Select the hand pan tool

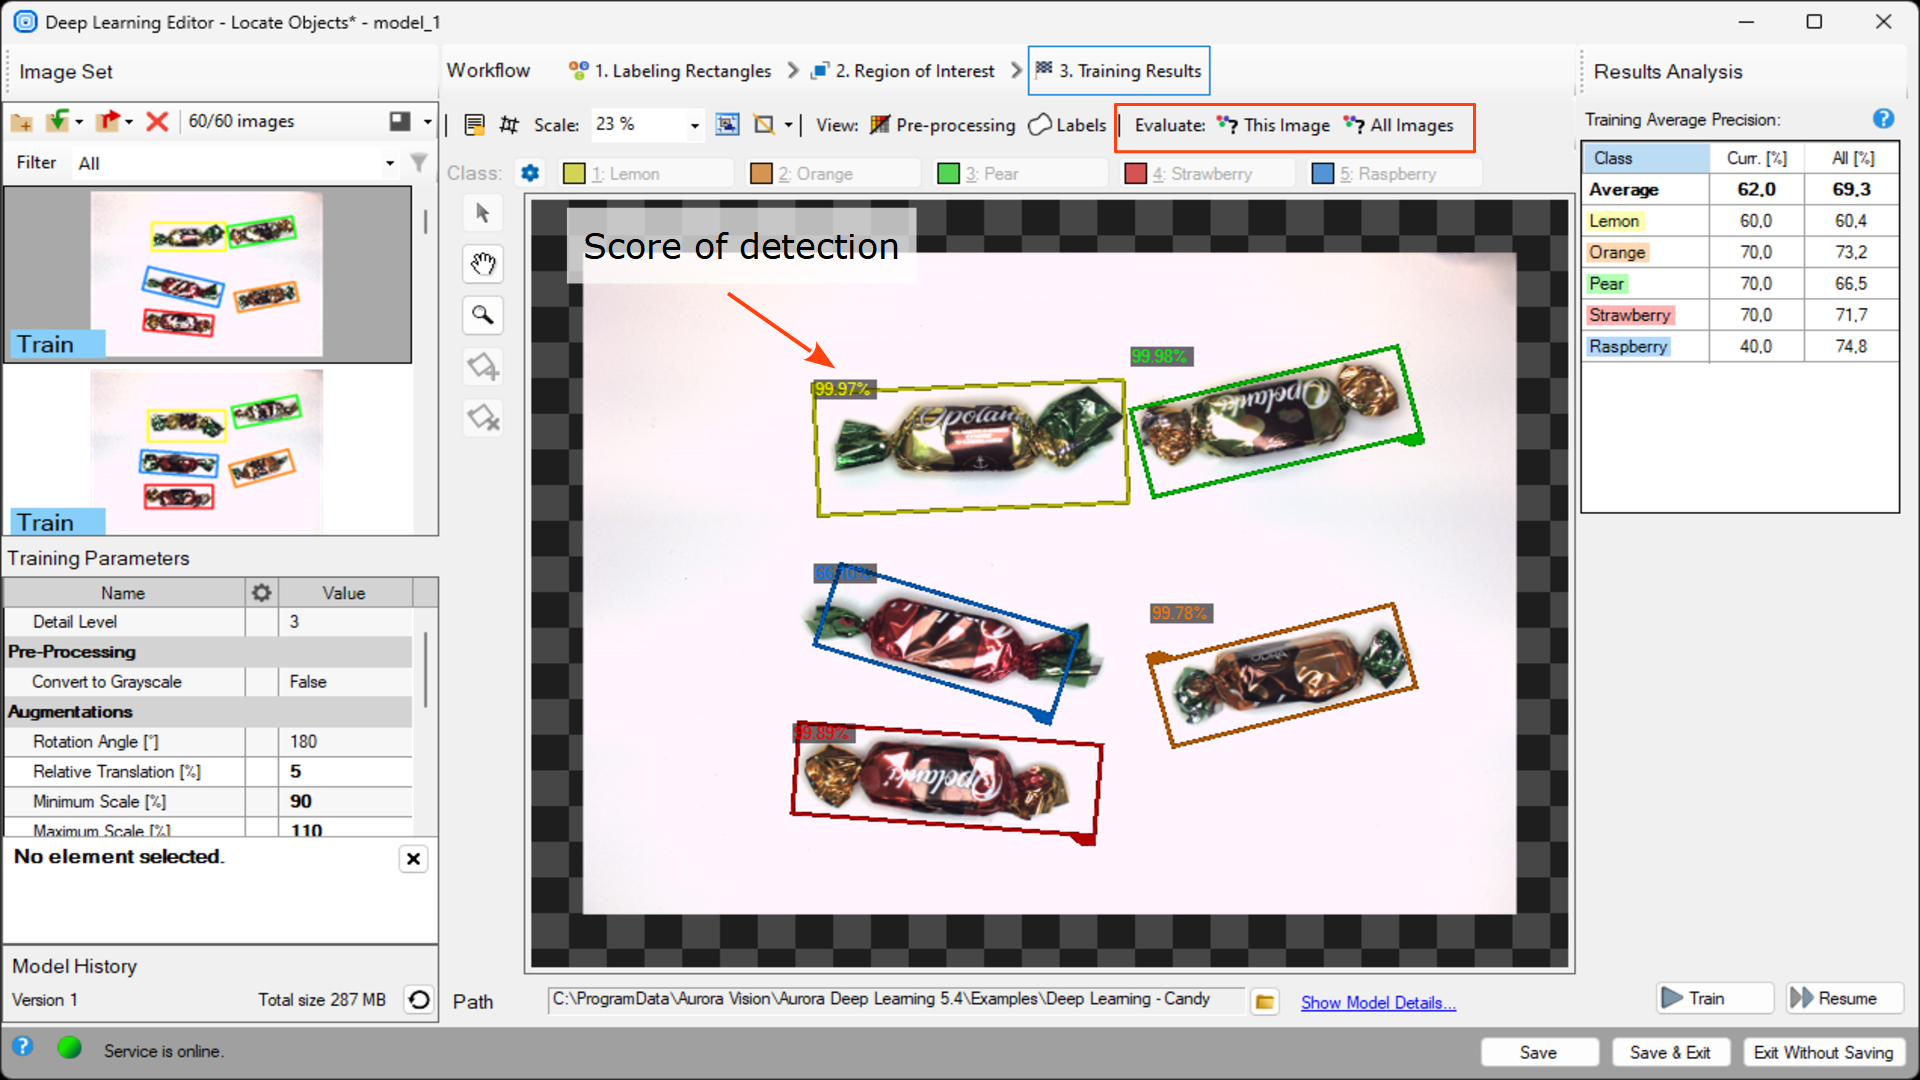tap(483, 264)
